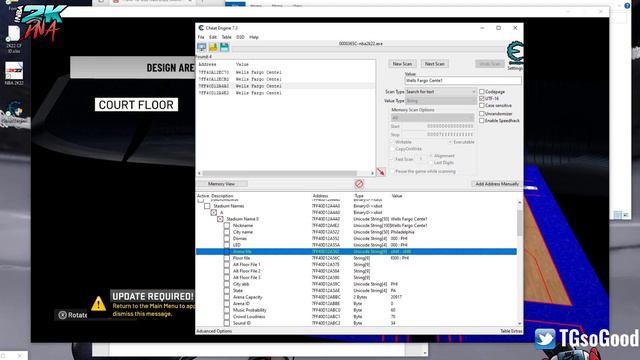Open the Cheat Engine desktop shortcut icon

[14, 110]
